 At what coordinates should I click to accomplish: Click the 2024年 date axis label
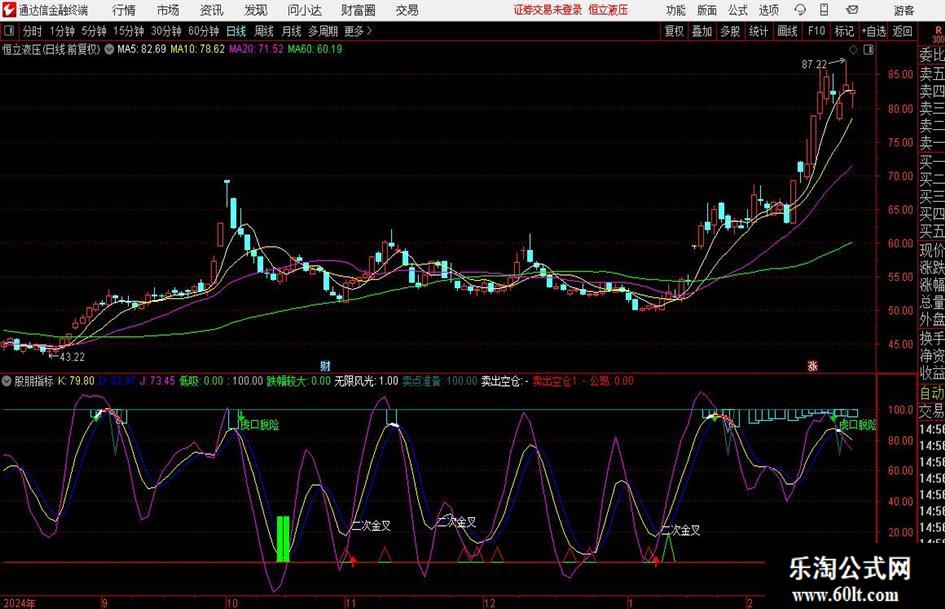19,603
